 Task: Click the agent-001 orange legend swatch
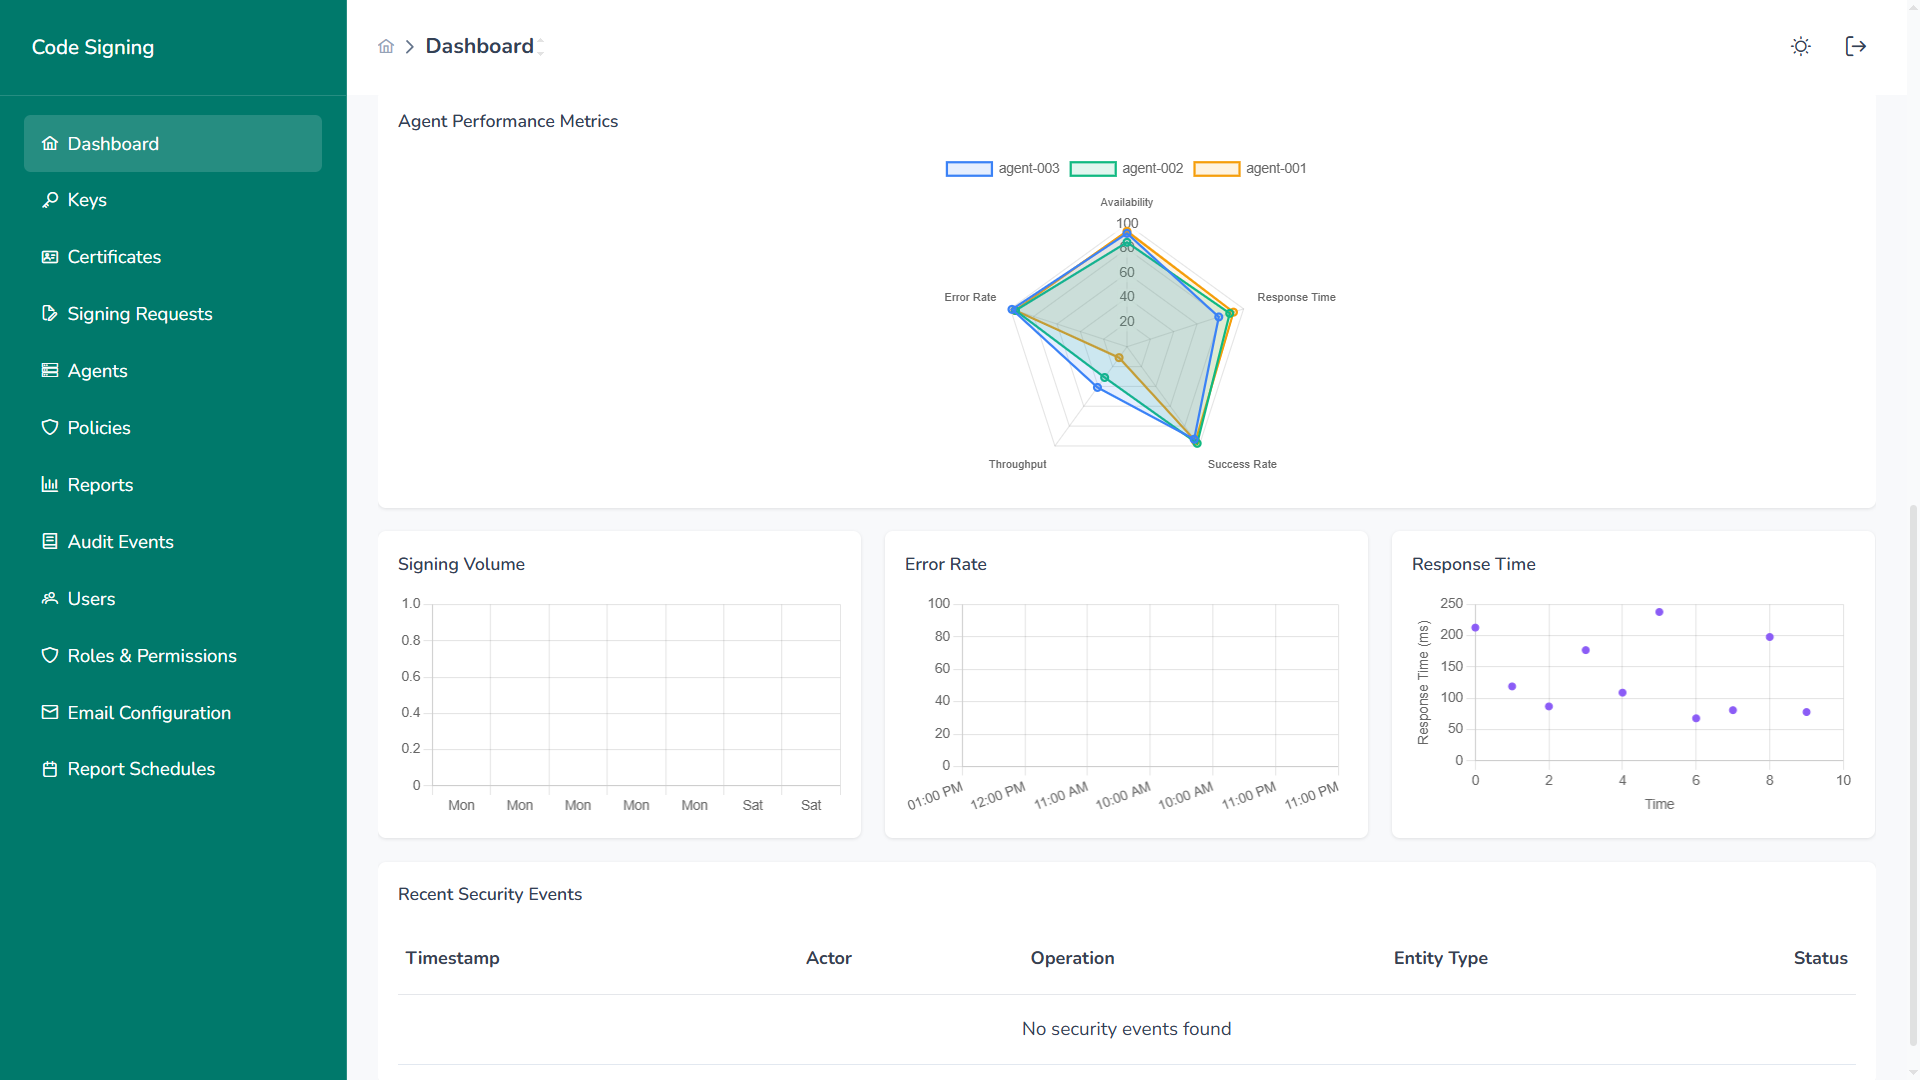1218,168
